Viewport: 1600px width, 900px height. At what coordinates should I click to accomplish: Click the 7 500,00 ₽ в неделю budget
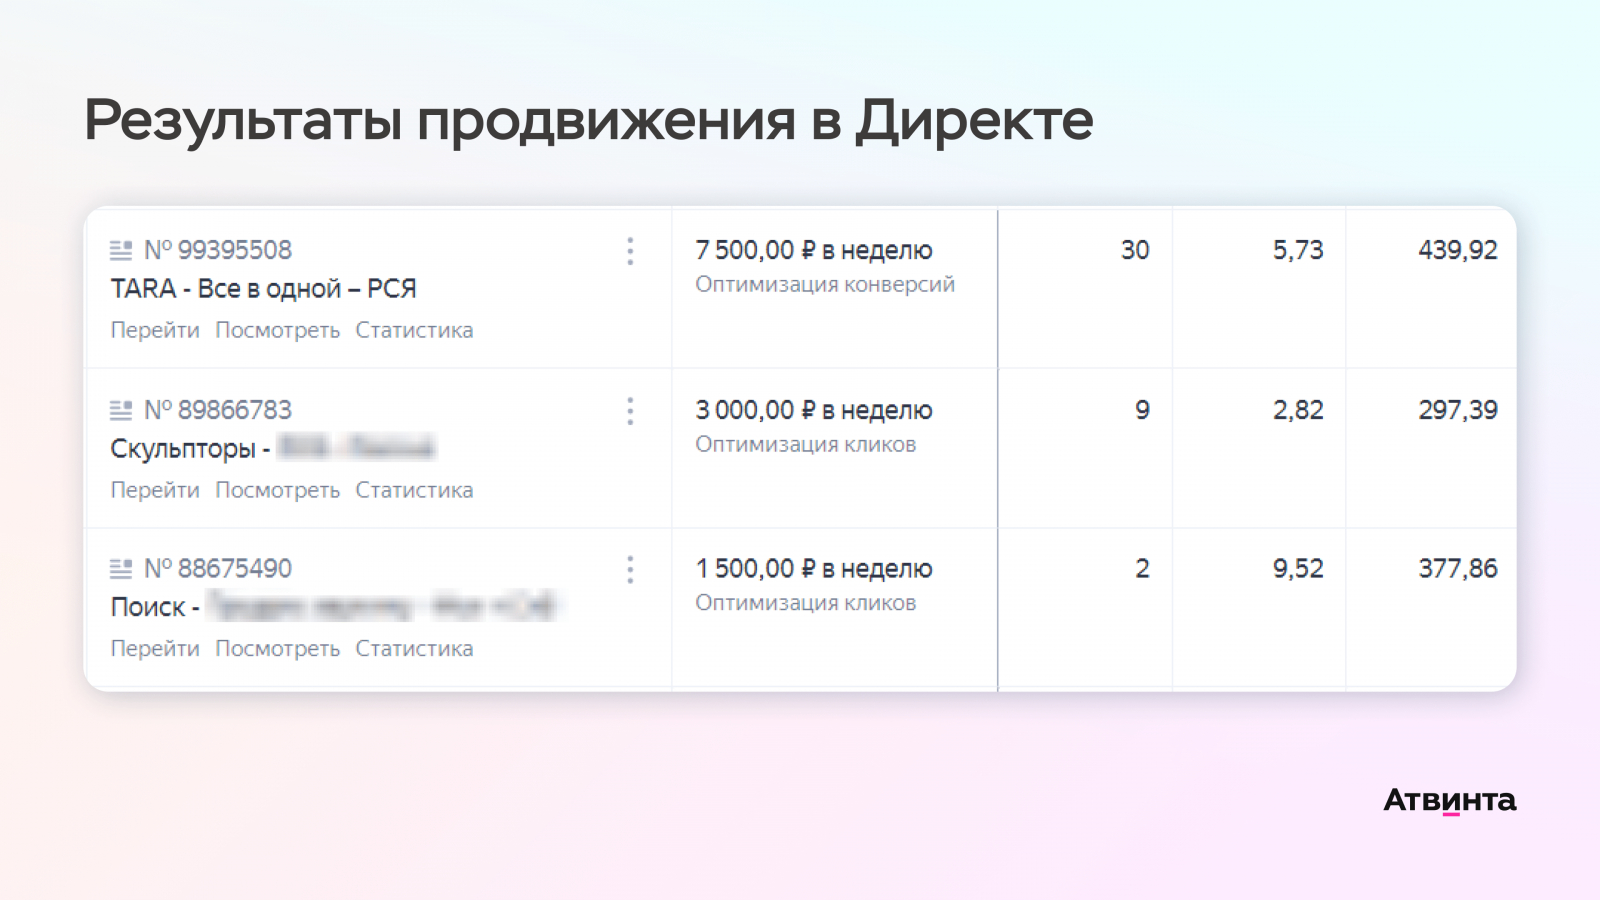pyautogui.click(x=814, y=250)
